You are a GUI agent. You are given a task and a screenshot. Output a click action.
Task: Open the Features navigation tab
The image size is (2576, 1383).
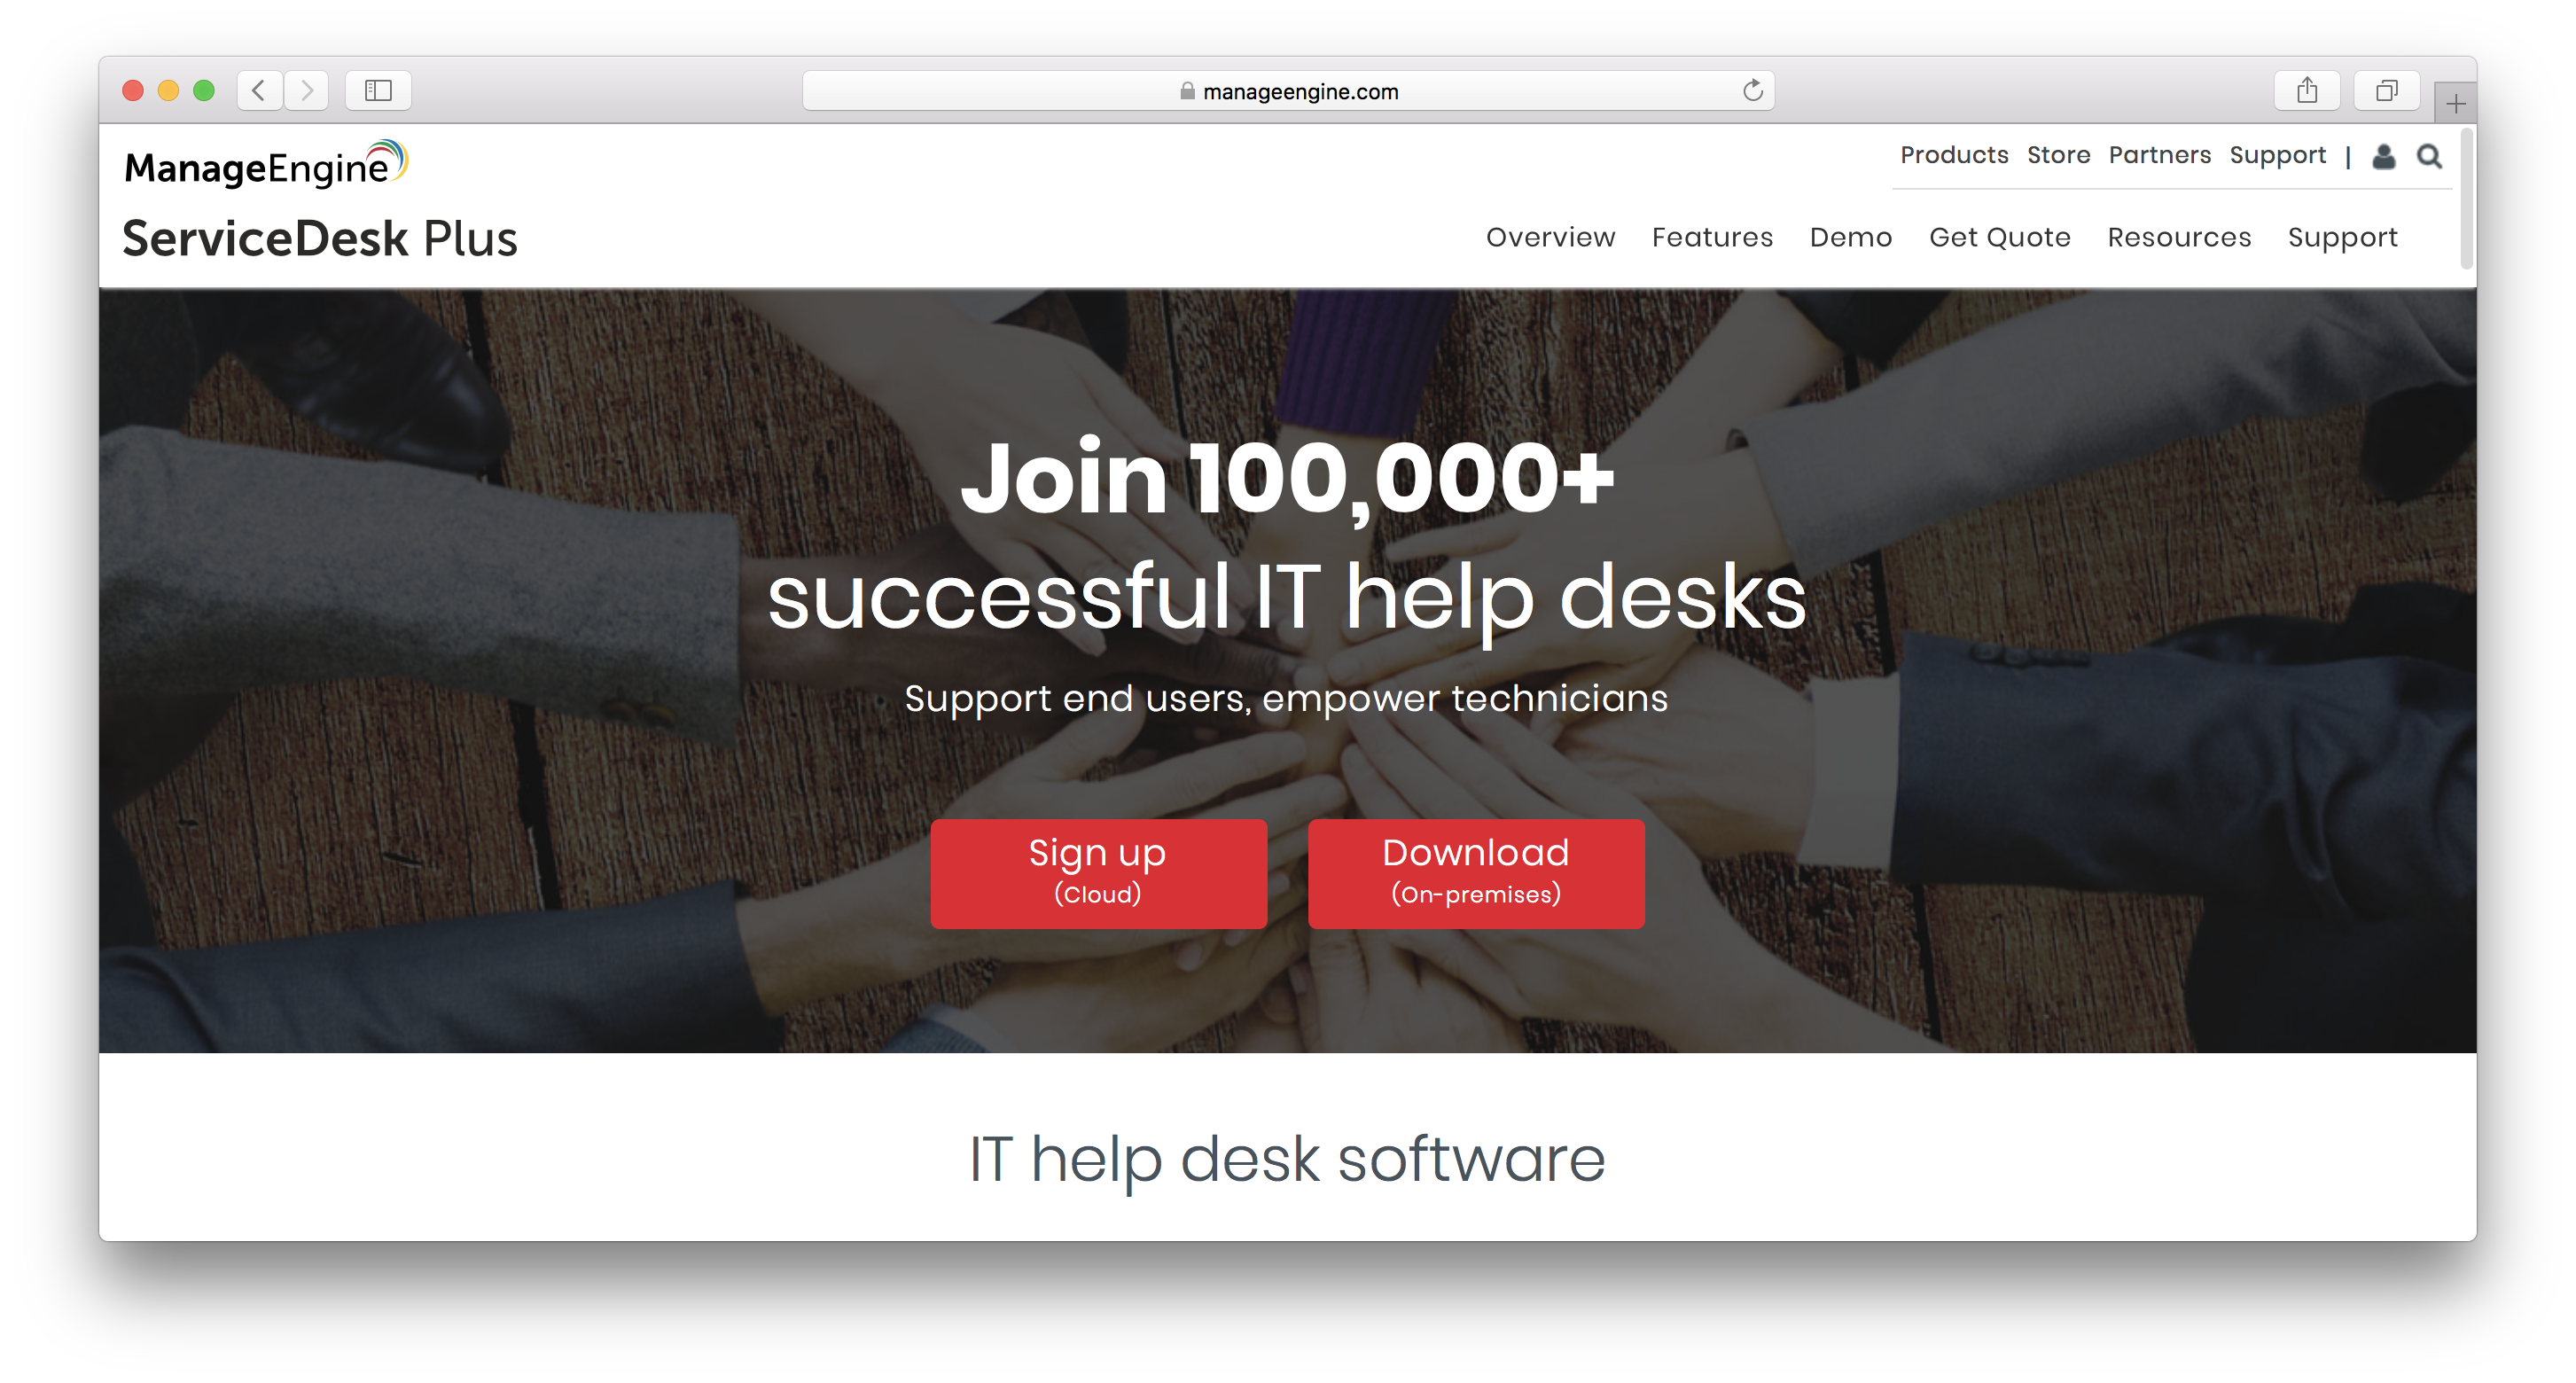[x=1713, y=237]
